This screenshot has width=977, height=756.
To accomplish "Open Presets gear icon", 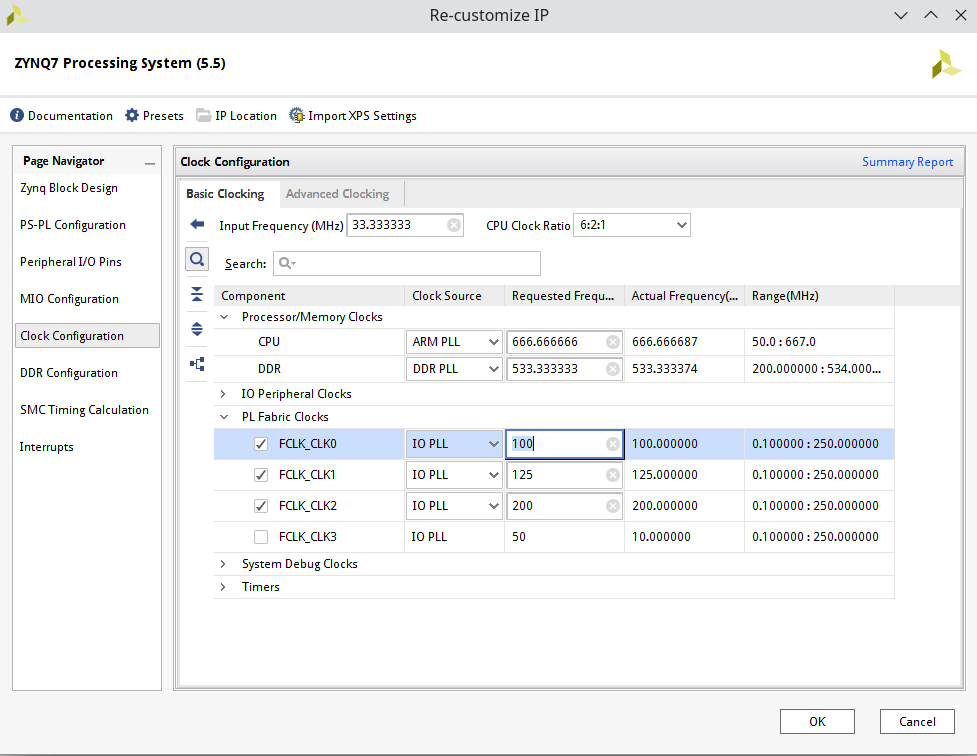I will (x=131, y=115).
